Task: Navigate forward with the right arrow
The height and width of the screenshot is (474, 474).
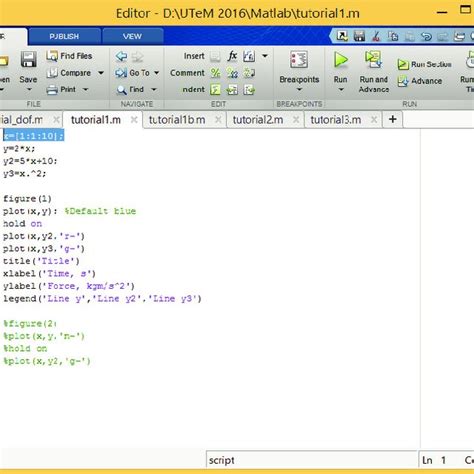Action: coord(137,56)
